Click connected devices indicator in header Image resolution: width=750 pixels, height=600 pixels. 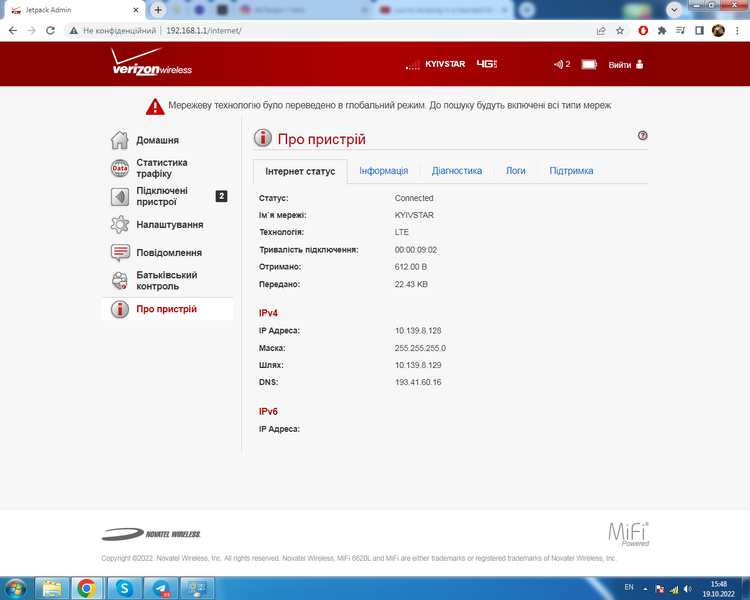[x=562, y=64]
